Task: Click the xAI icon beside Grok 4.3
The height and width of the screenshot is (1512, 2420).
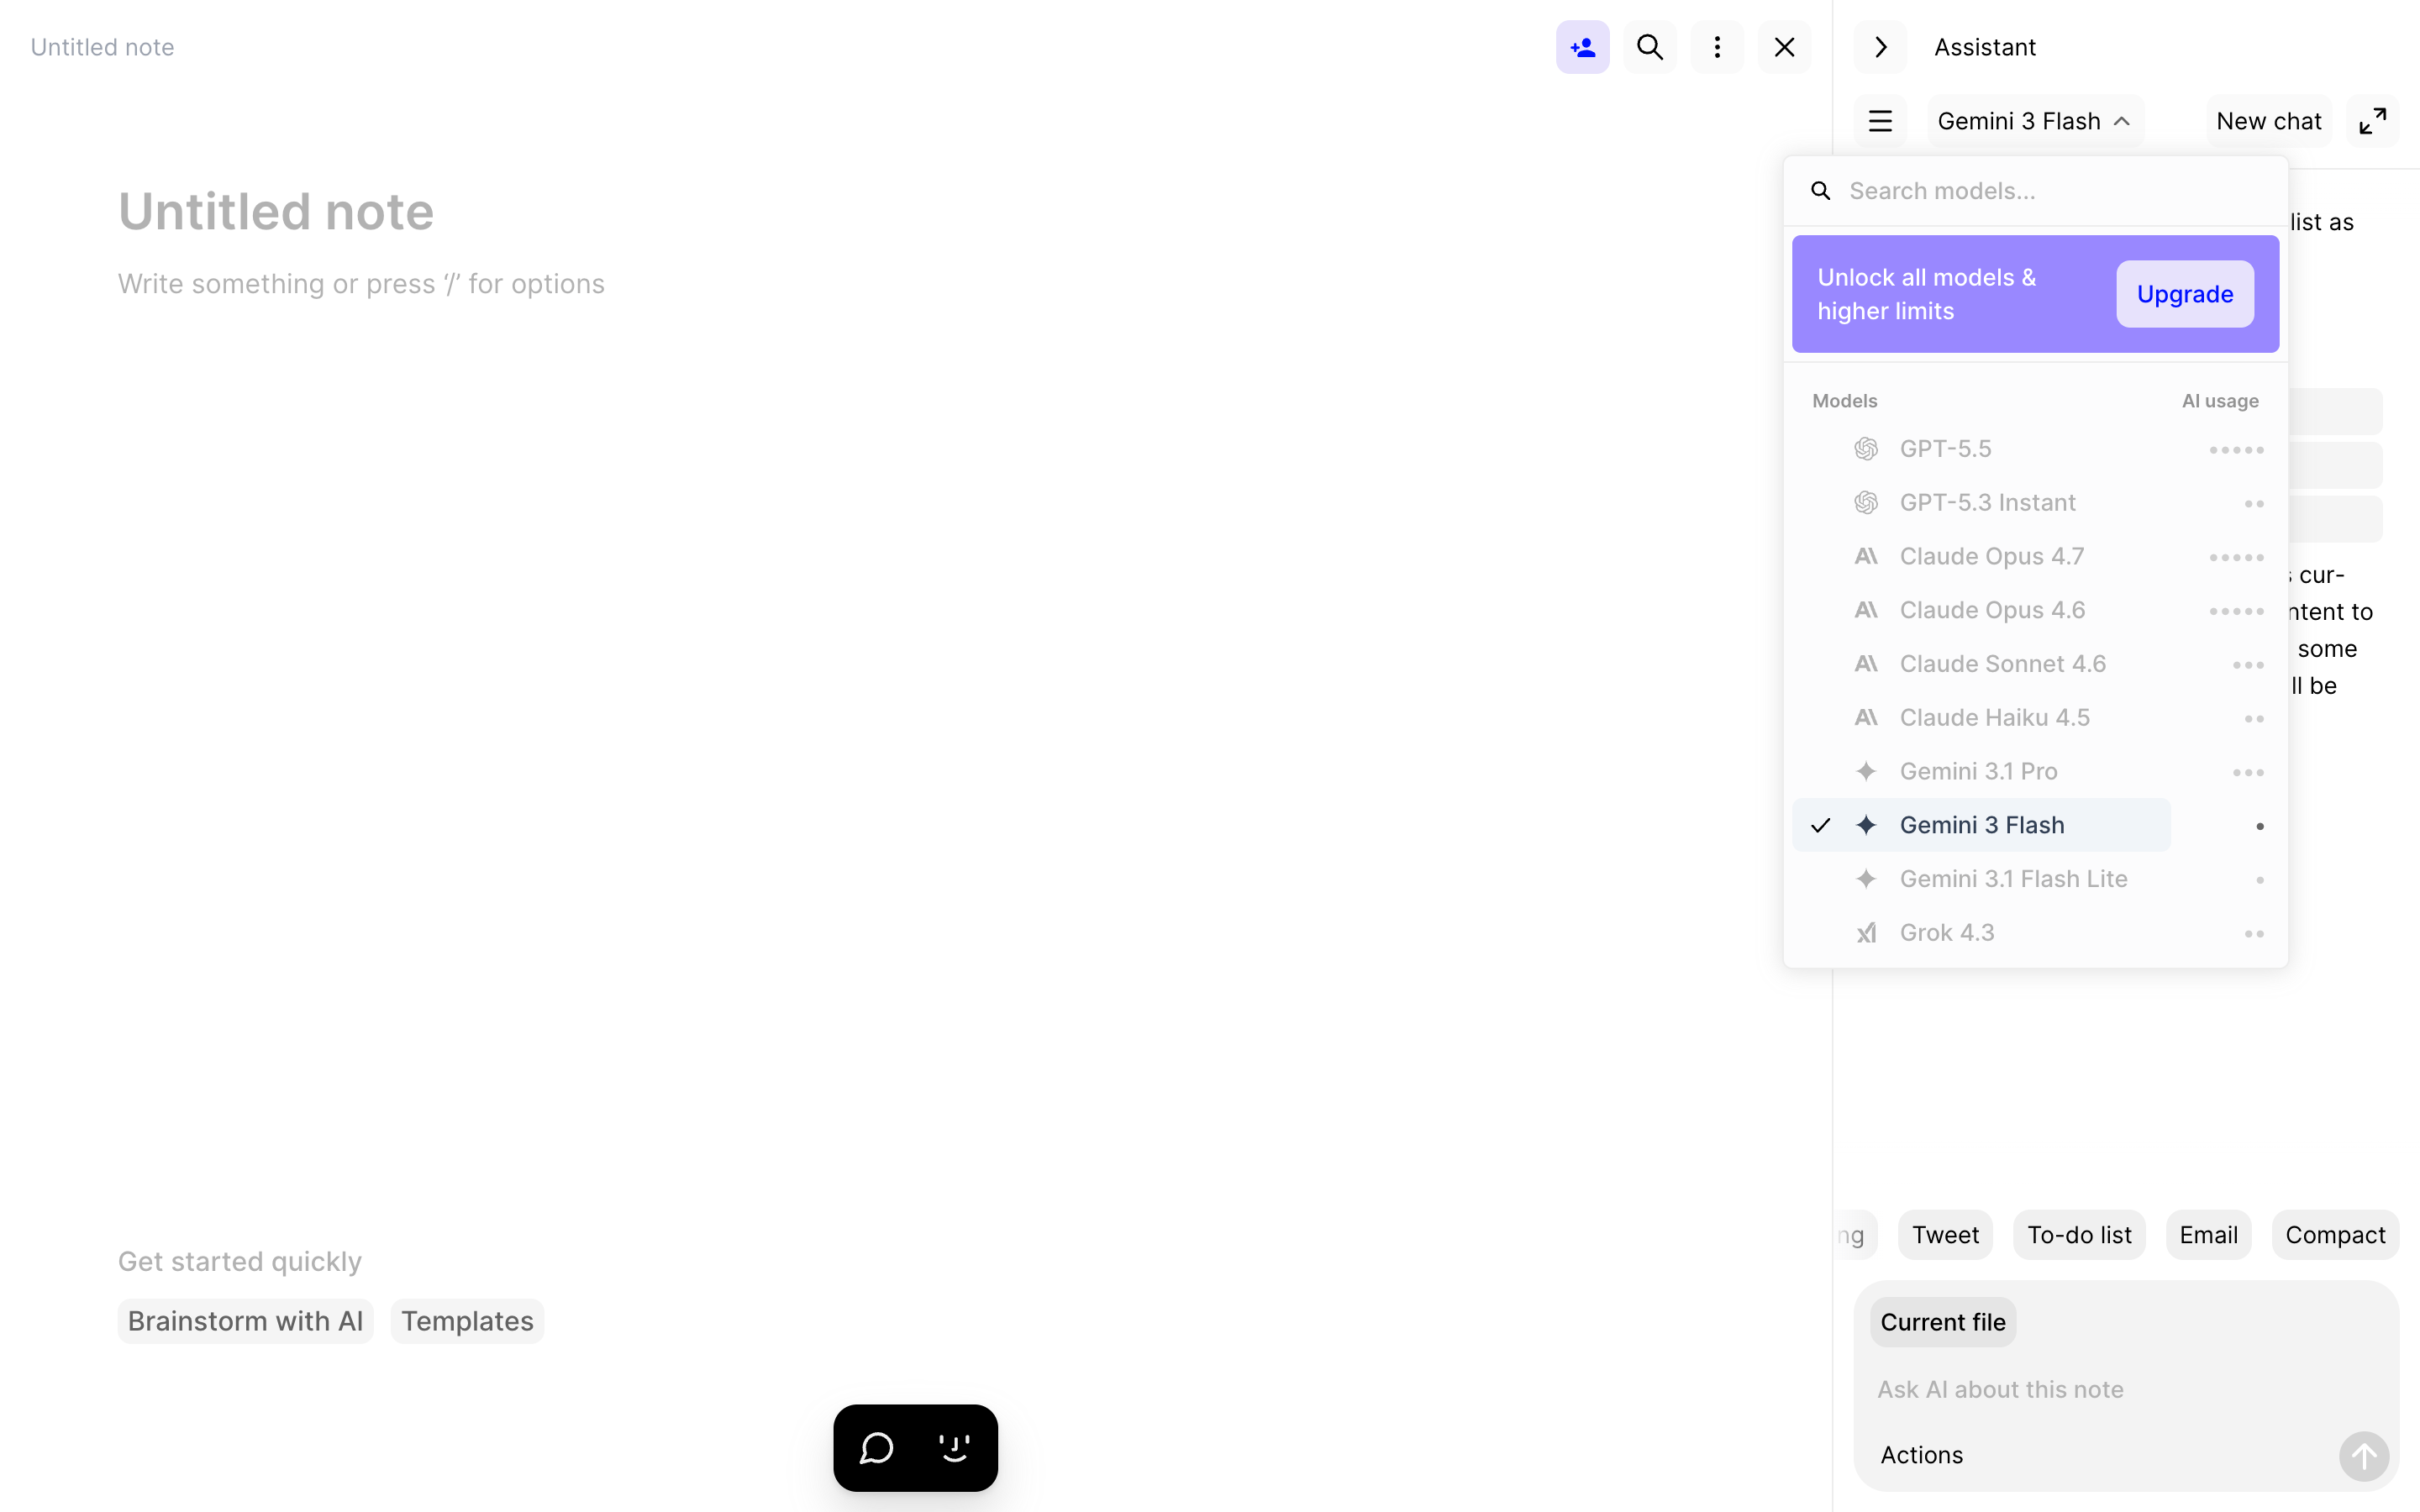Action: coord(1865,933)
